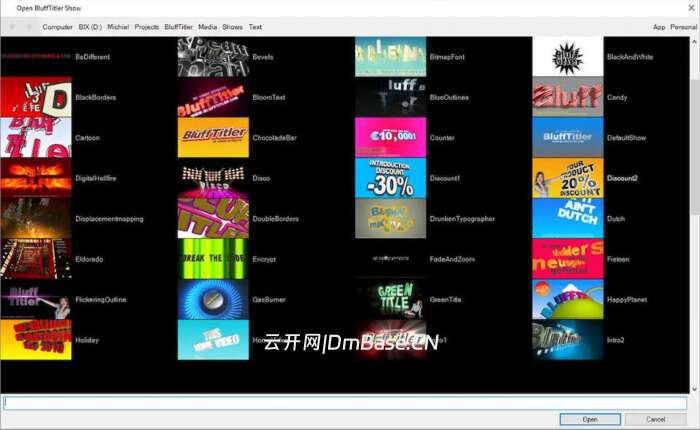Click the scrollbar down arrow
700x430 pixels.
coord(695,388)
